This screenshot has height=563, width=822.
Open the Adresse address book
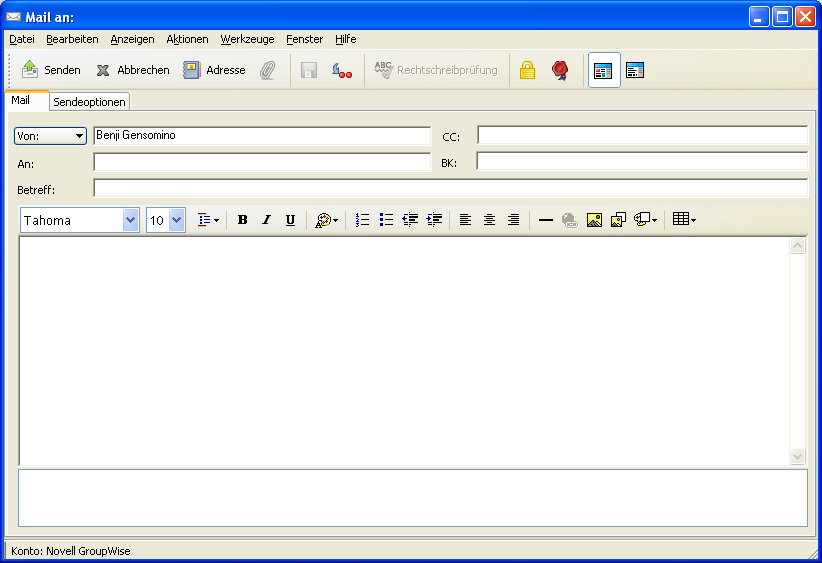click(x=214, y=70)
